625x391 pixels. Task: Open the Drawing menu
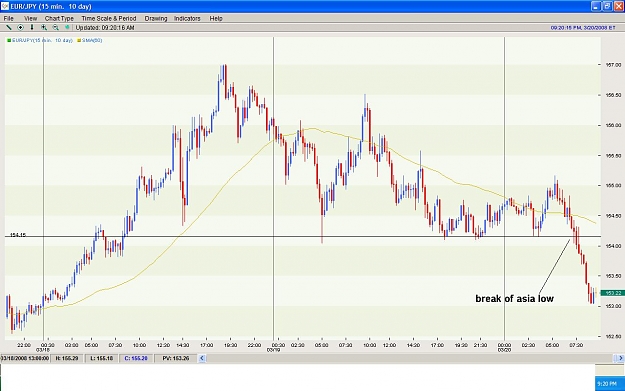(155, 18)
